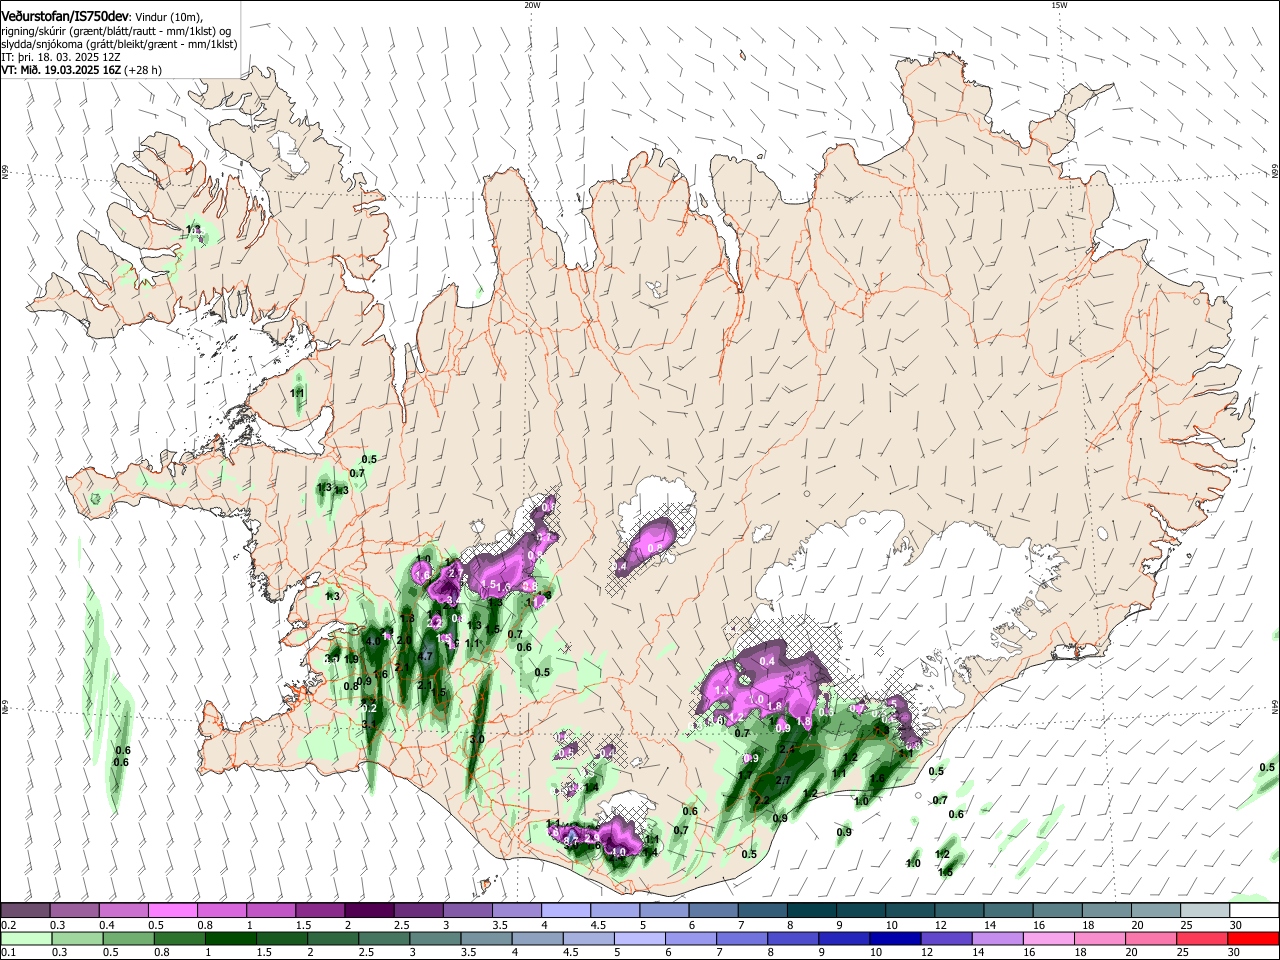1280x960 pixels.
Task: Click the 'Veðurstofan/IS750dev' title text
Action: [x=64, y=17]
